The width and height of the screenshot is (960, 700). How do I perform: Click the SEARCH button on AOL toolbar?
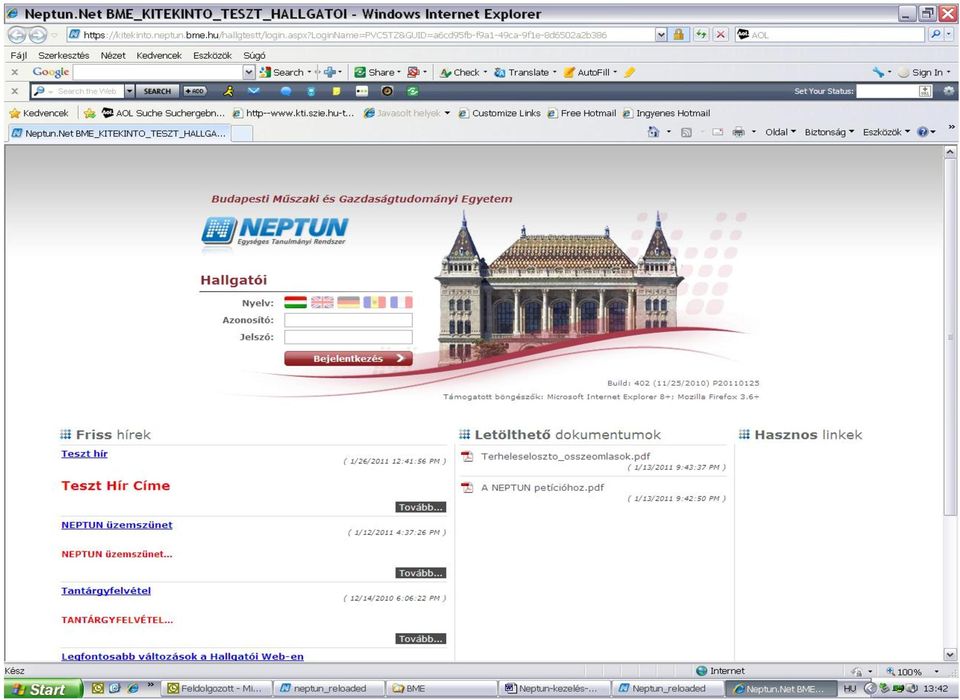point(157,91)
